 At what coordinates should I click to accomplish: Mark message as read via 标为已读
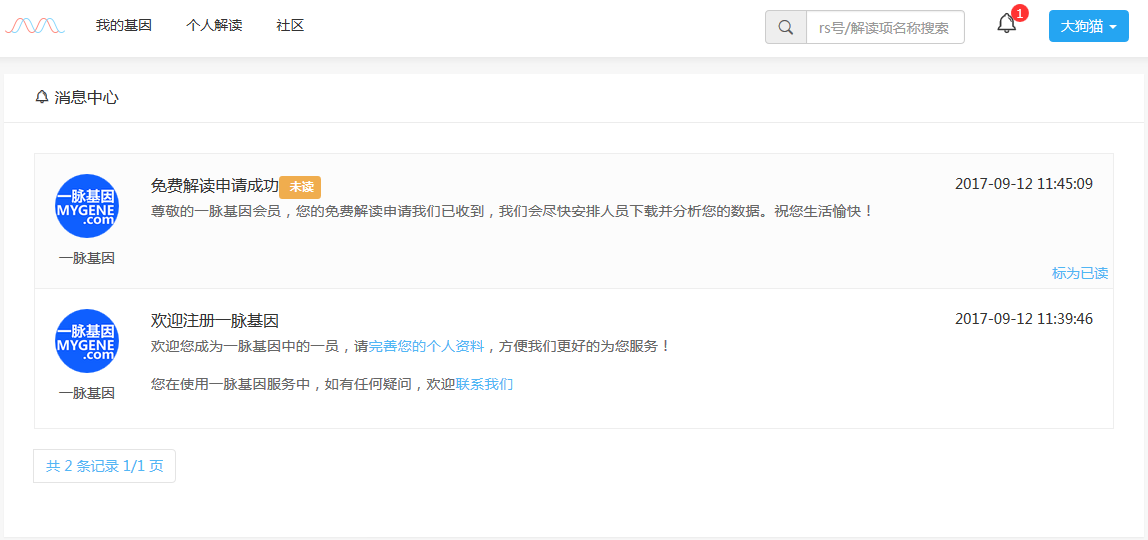click(1080, 274)
